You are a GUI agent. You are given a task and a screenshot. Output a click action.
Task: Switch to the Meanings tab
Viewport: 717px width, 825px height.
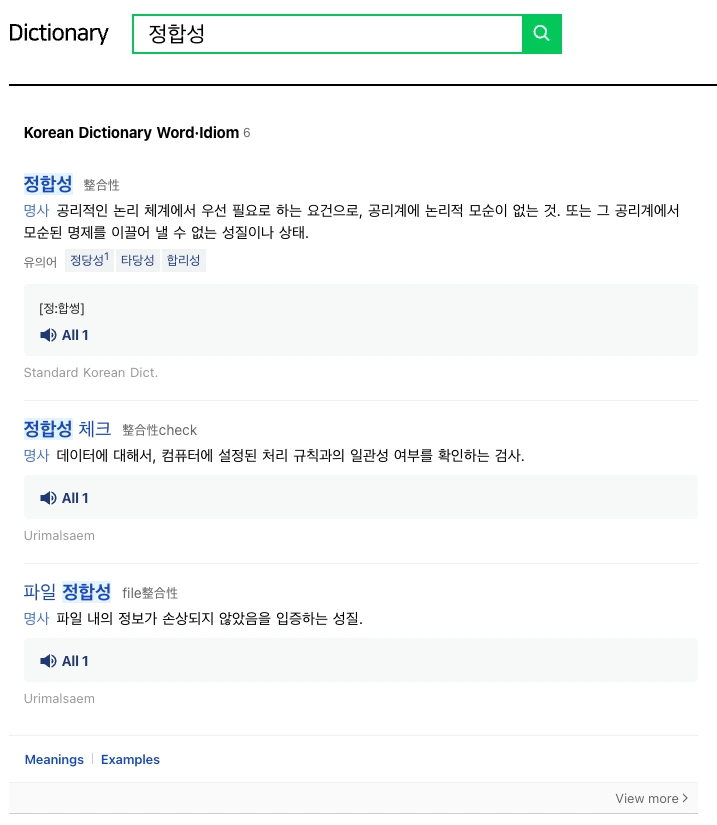(x=54, y=759)
